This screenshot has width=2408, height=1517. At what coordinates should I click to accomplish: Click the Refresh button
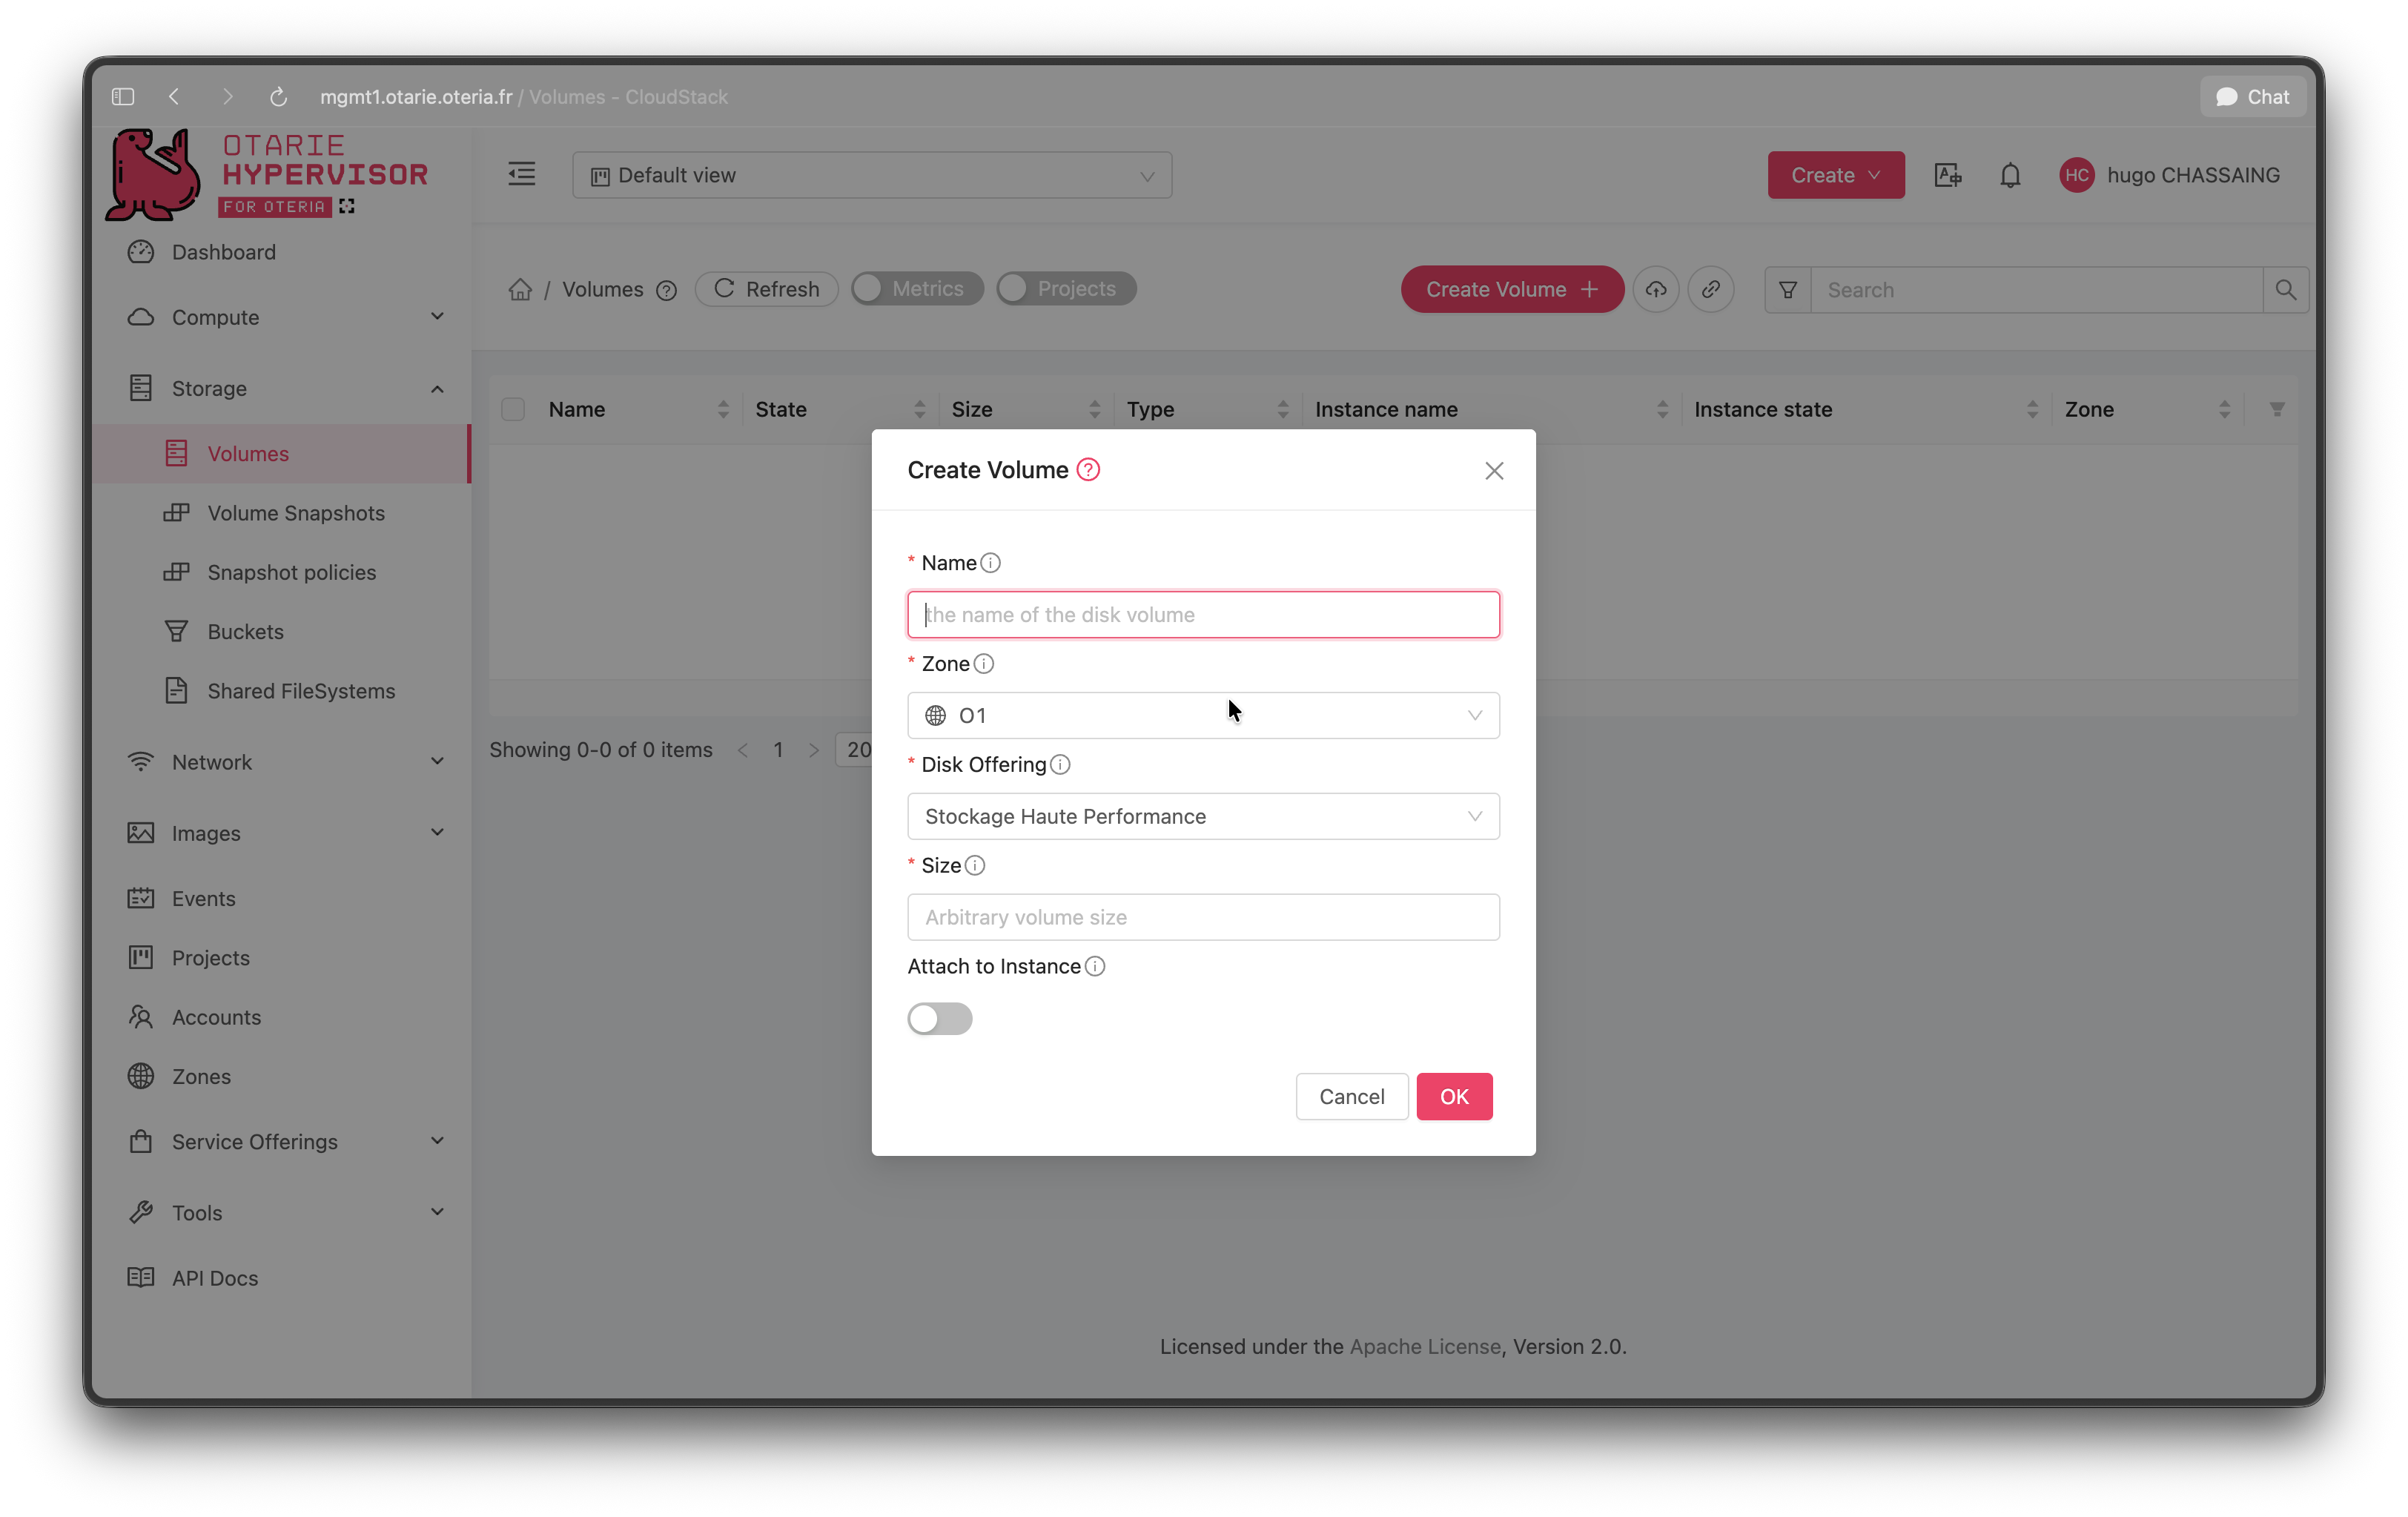[767, 289]
